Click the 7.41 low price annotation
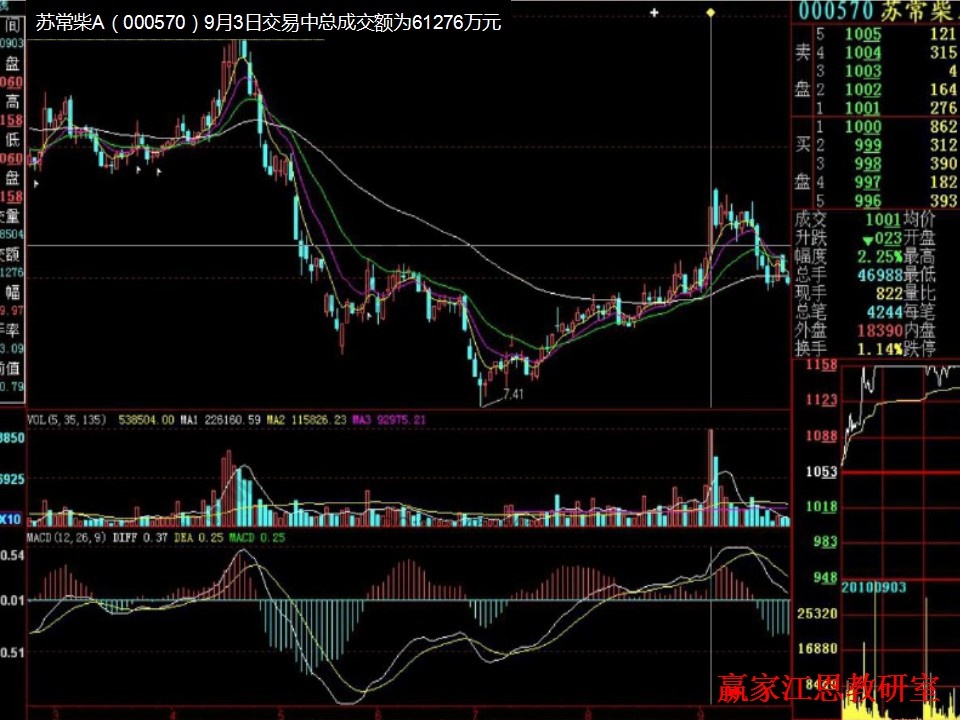This screenshot has height=720, width=960. pyautogui.click(x=513, y=394)
